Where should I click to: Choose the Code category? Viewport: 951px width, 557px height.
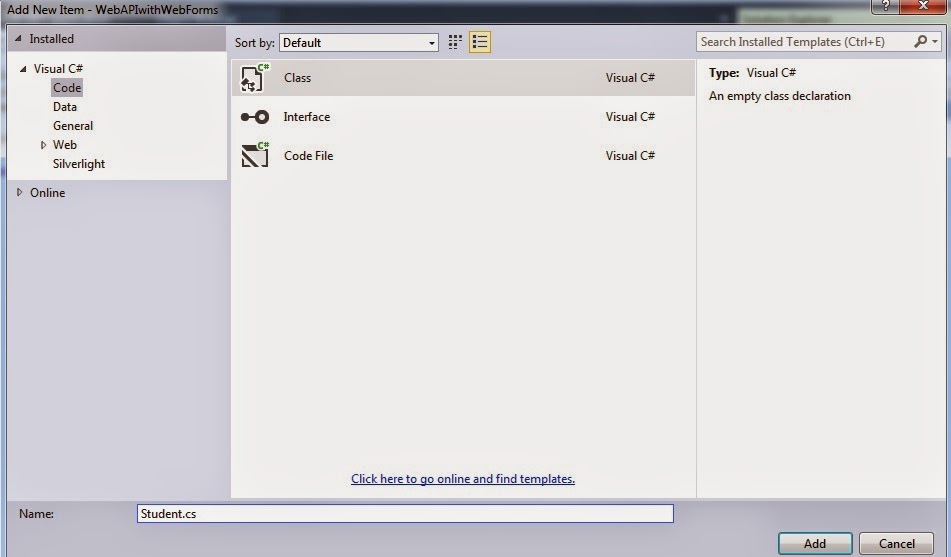(67, 88)
